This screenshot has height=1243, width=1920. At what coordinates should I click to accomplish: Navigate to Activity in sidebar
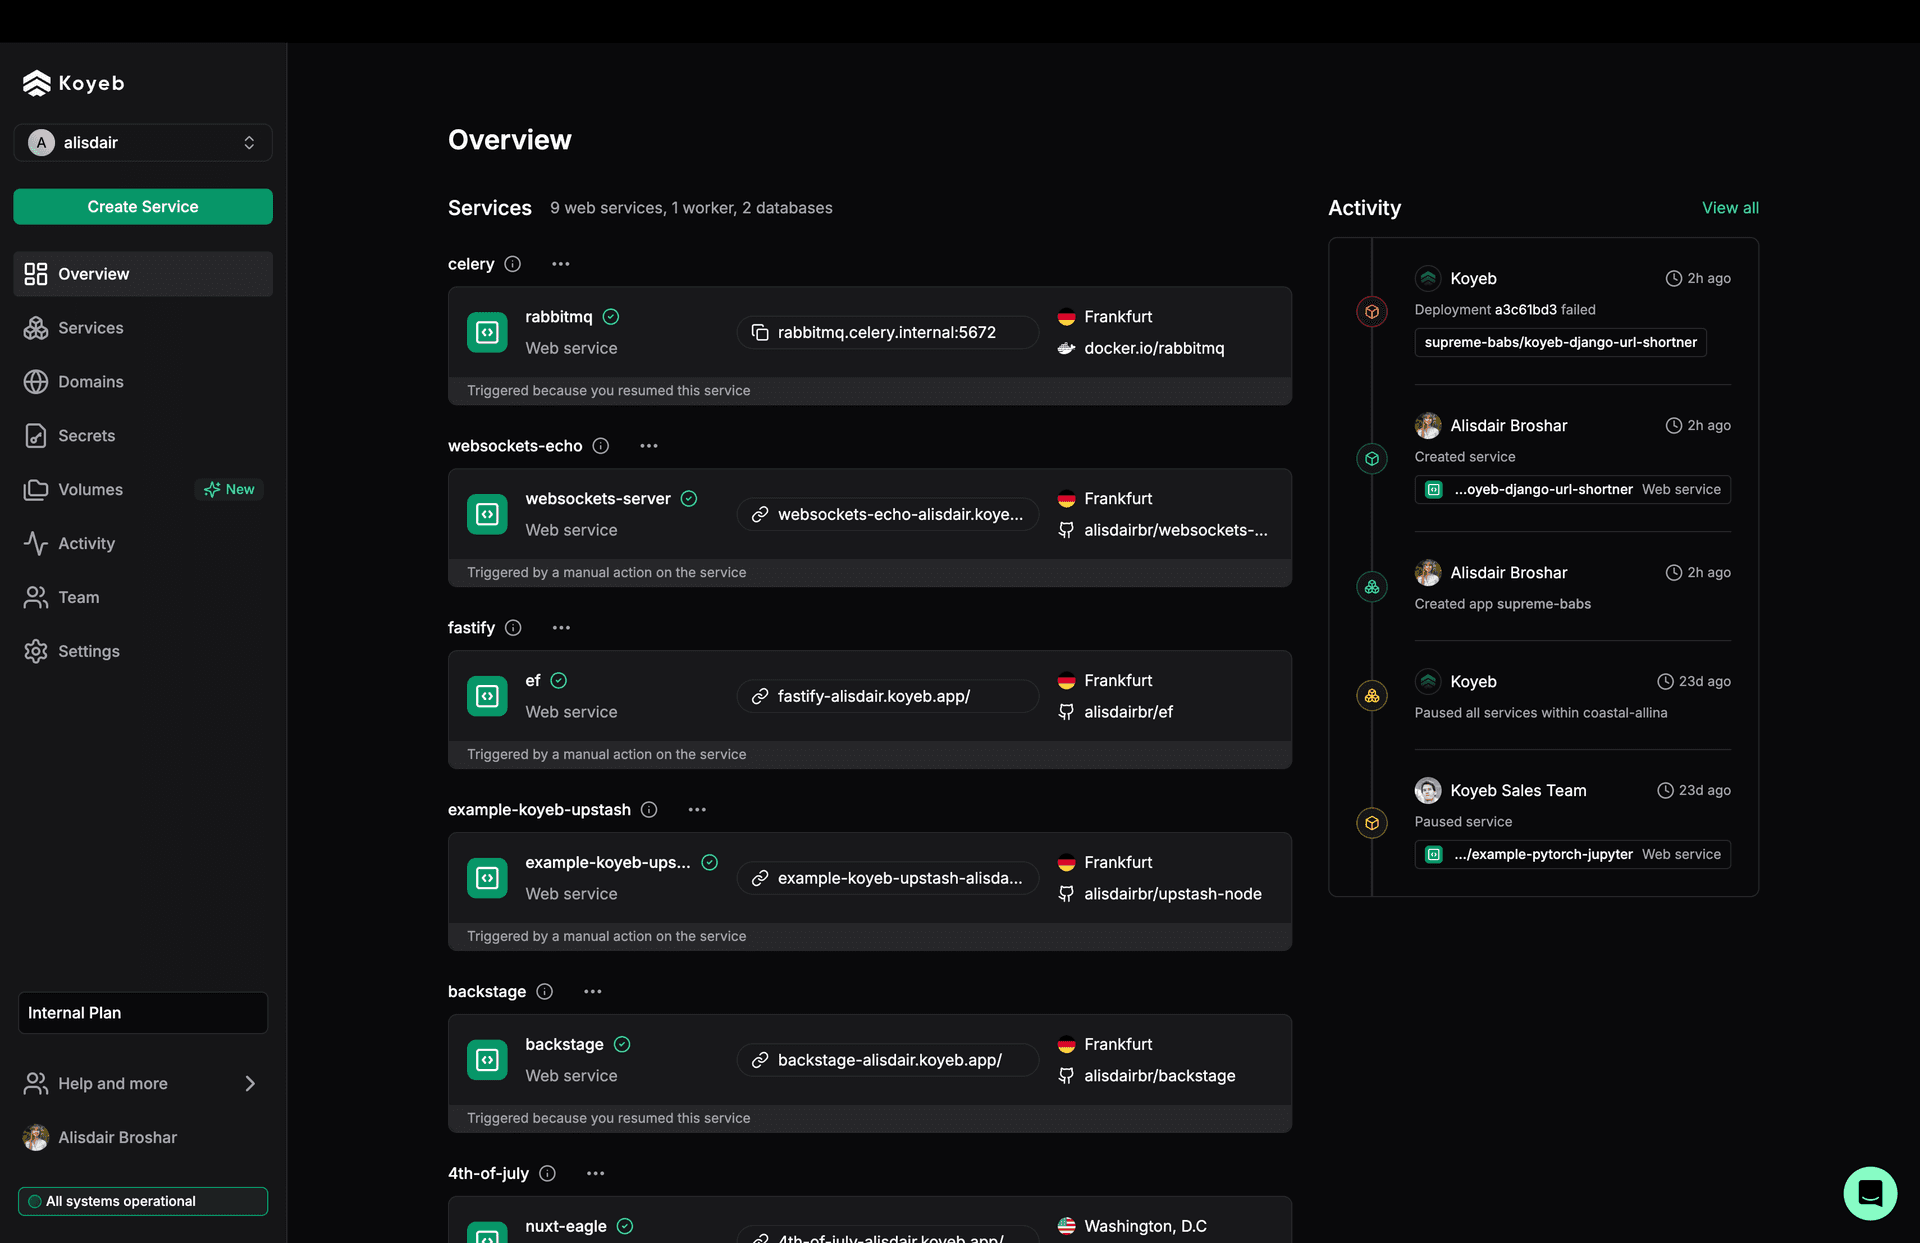(x=84, y=542)
